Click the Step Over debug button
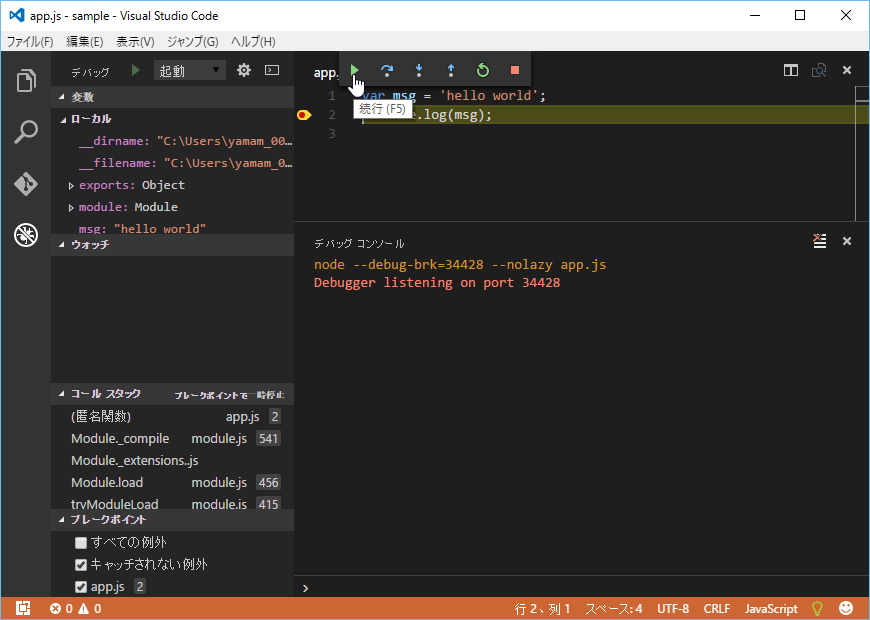The height and width of the screenshot is (620, 870). coord(387,70)
